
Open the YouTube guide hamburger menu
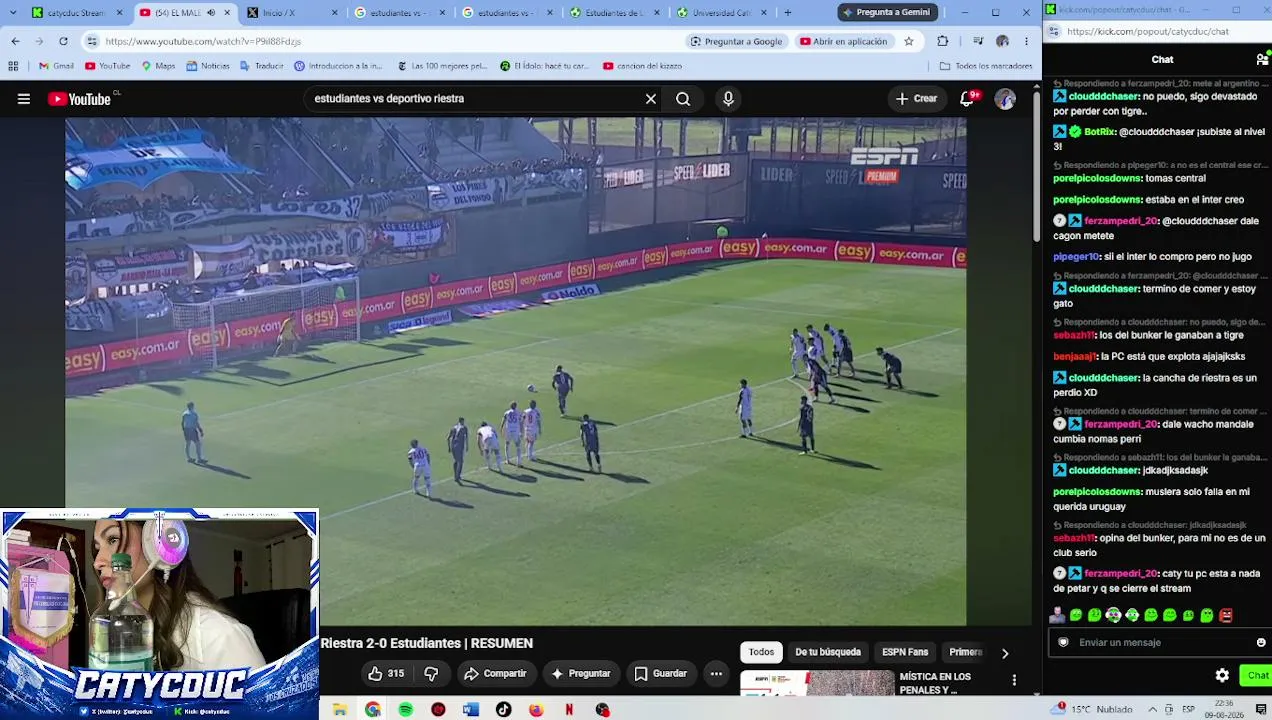[x=23, y=99]
